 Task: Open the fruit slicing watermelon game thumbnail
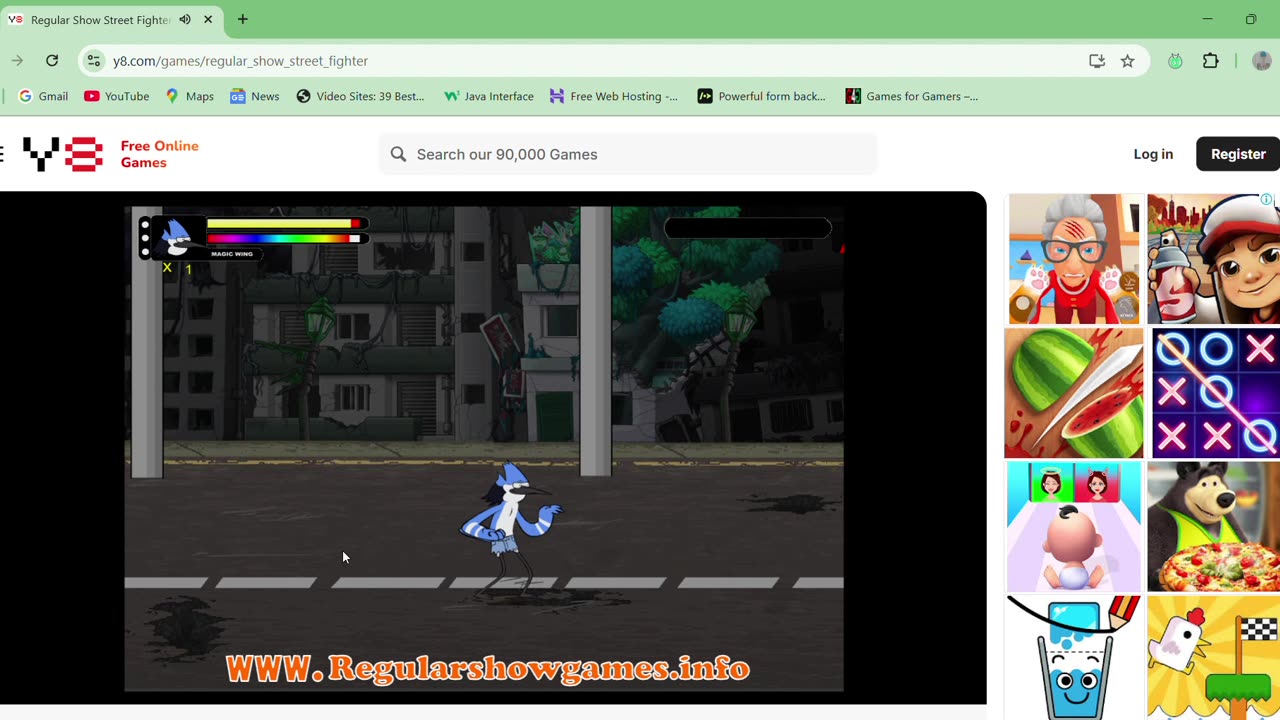tap(1073, 393)
